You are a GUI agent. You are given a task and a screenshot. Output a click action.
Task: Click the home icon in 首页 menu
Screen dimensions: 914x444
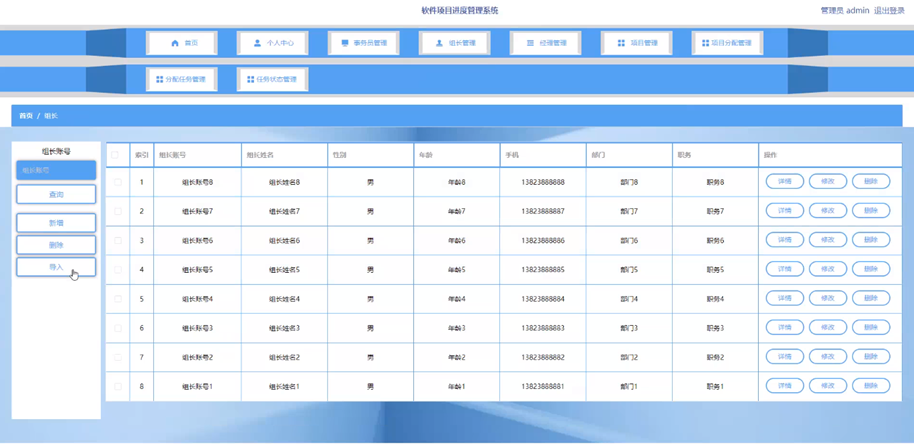(175, 43)
